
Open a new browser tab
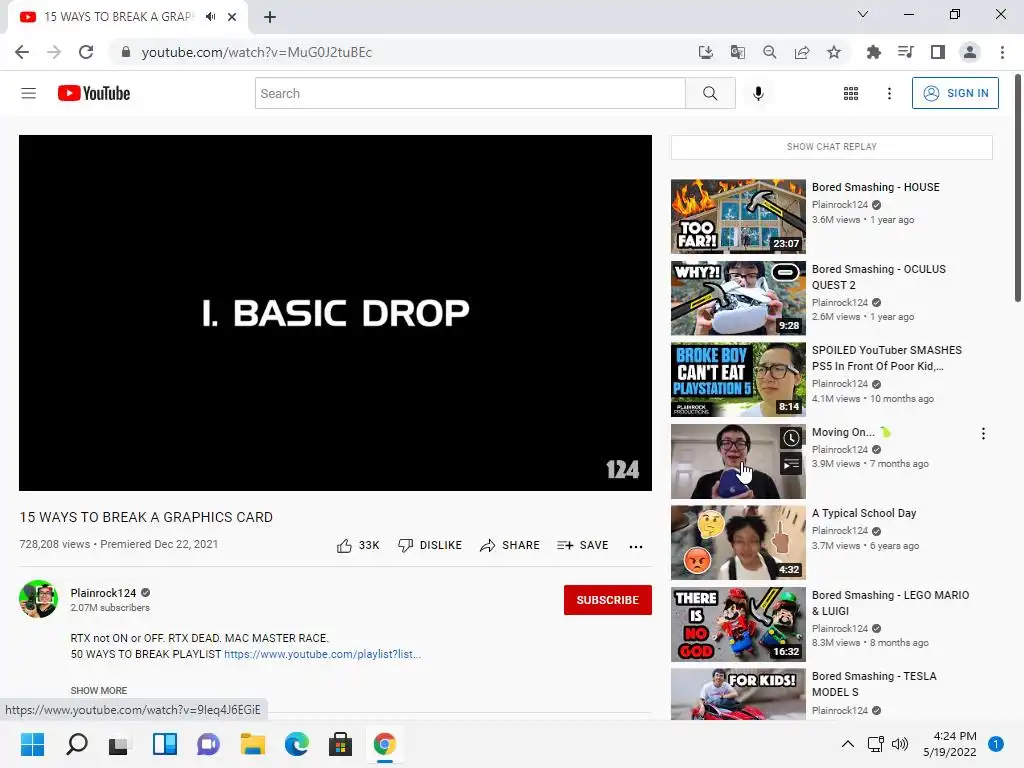point(270,17)
